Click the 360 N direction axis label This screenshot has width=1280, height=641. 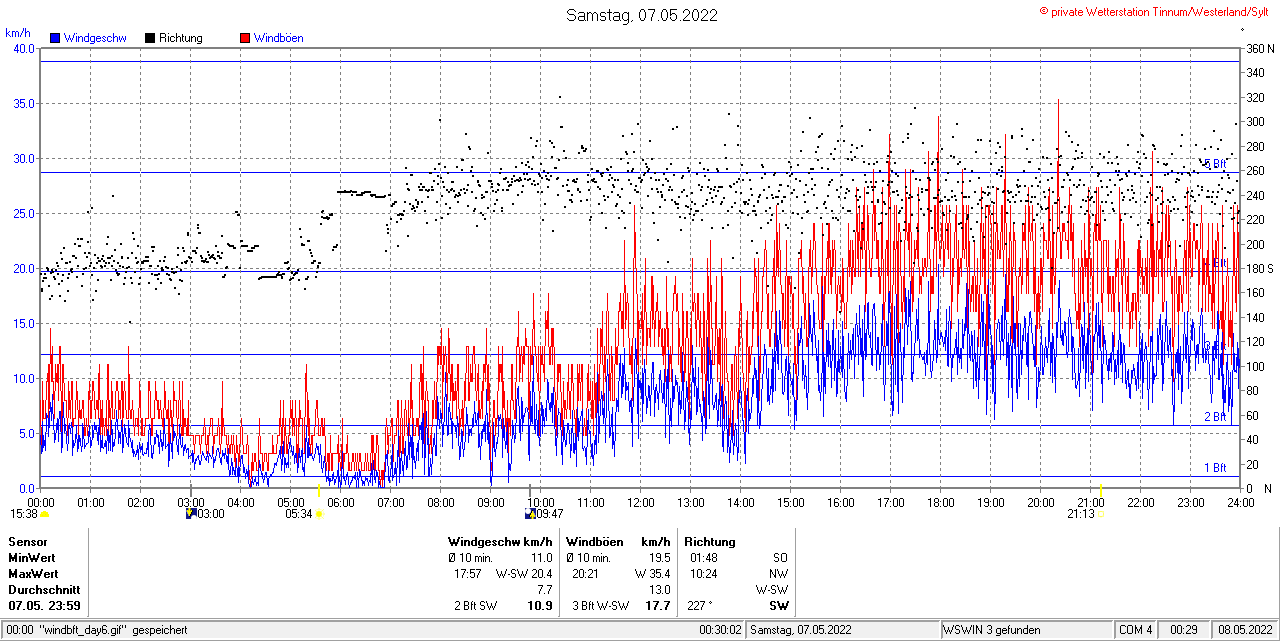pos(1258,49)
